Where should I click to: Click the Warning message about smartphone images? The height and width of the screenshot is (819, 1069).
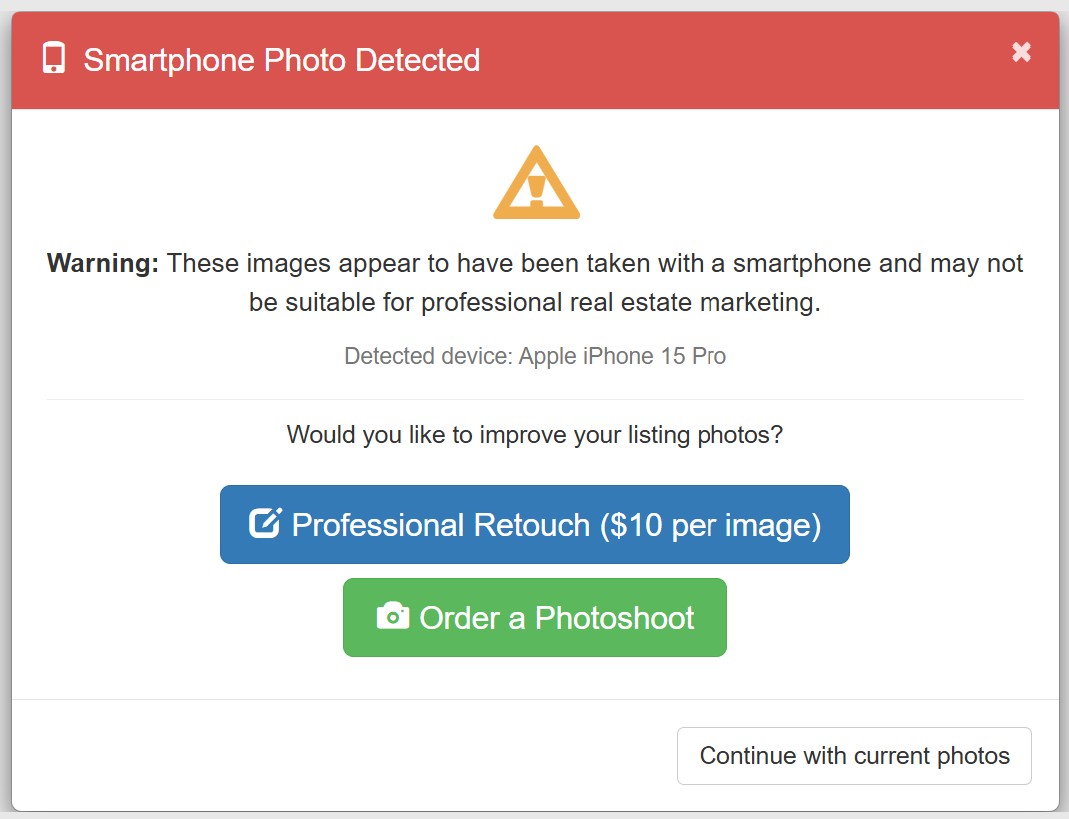(x=534, y=282)
